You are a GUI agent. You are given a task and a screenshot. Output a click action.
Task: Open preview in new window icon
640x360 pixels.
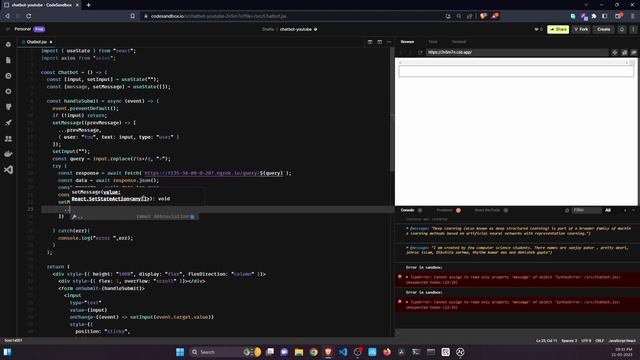(624, 52)
